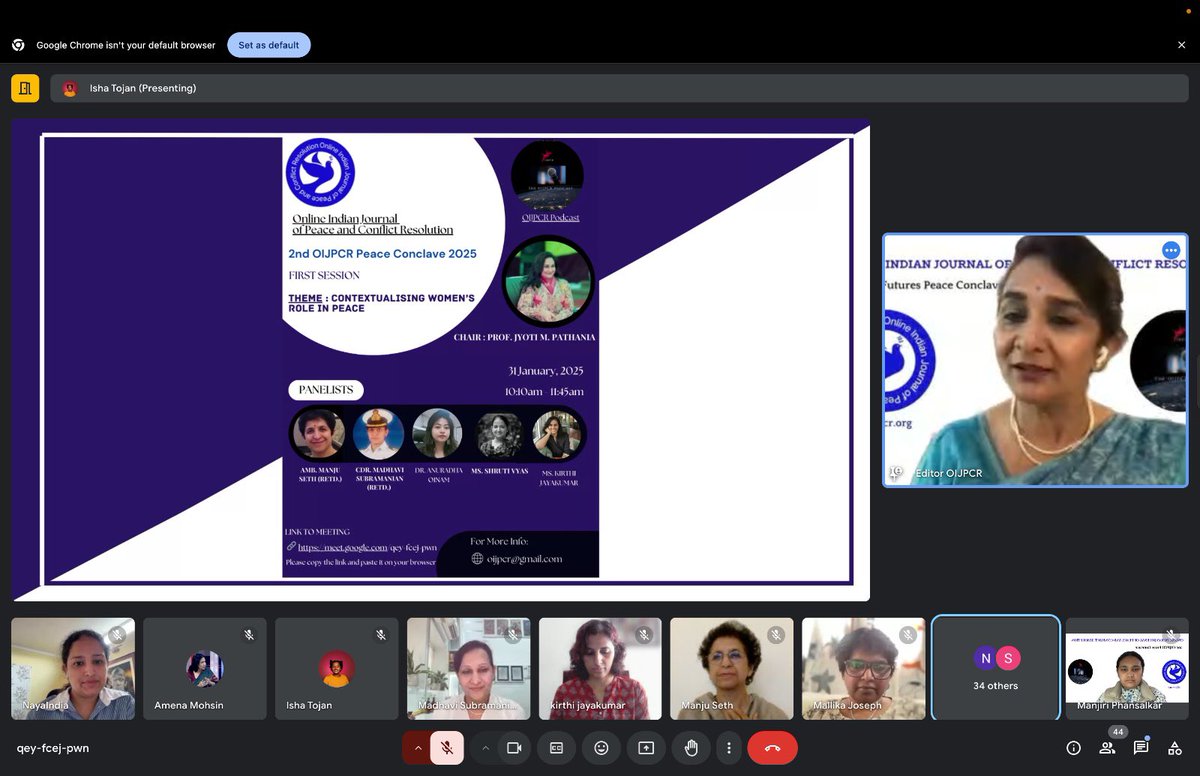The width and height of the screenshot is (1200, 776).
Task: Click the OIJPCR dove logo on slide
Action: [320, 172]
